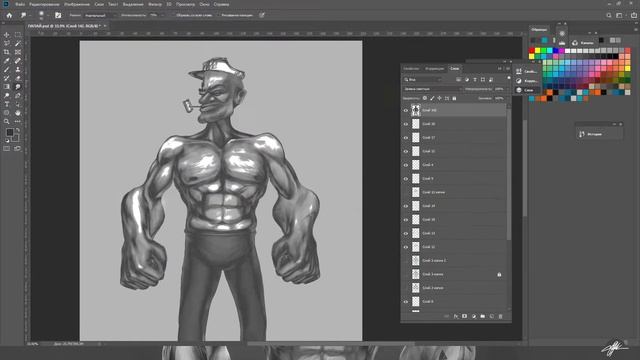
Task: Toggle visibility of Слой 9
Action: [x=406, y=179]
